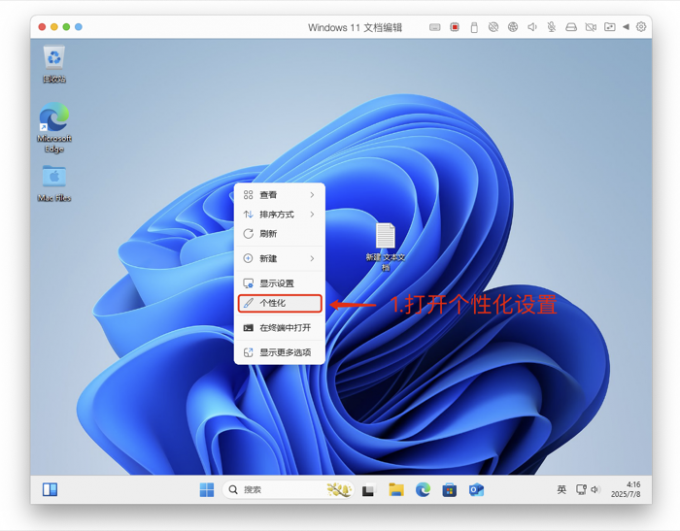Select the Mac Files folder icon
The height and width of the screenshot is (531, 680).
pos(54,184)
